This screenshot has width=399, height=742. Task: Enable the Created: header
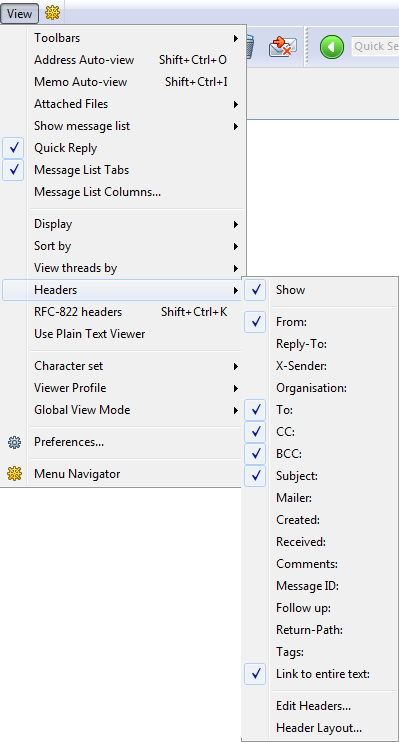tap(320, 520)
